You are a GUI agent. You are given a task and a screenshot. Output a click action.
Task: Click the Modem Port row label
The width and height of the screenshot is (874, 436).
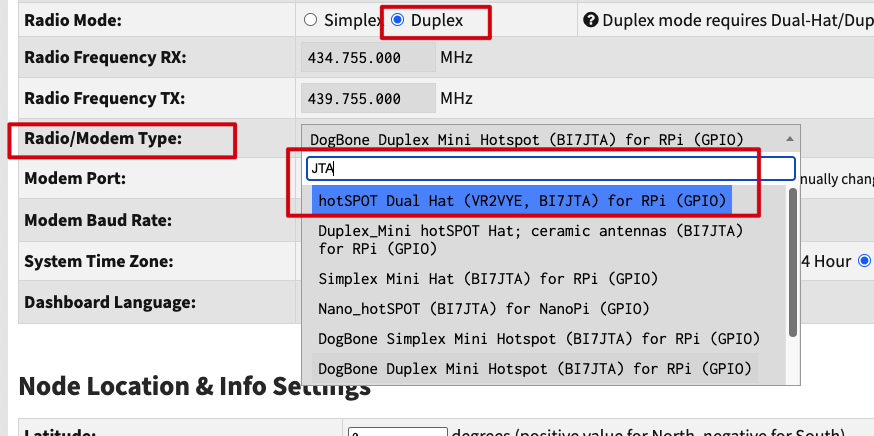click(x=76, y=178)
